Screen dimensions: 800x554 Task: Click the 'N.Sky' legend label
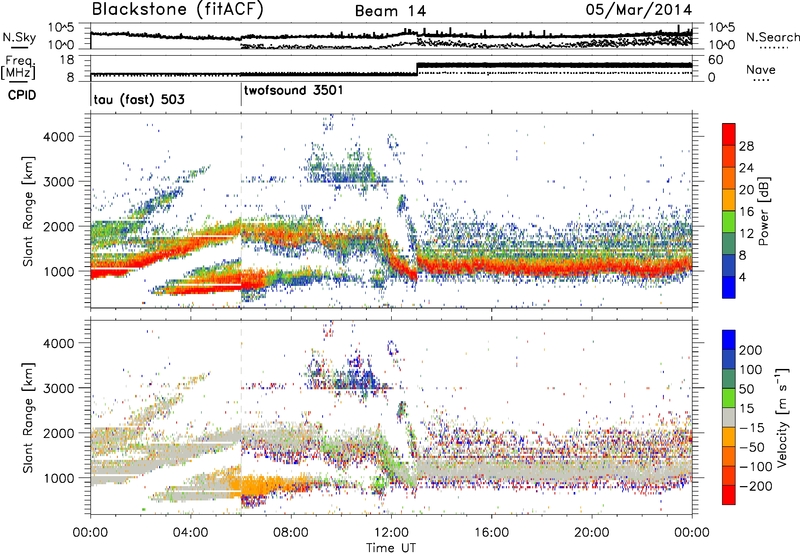point(19,37)
